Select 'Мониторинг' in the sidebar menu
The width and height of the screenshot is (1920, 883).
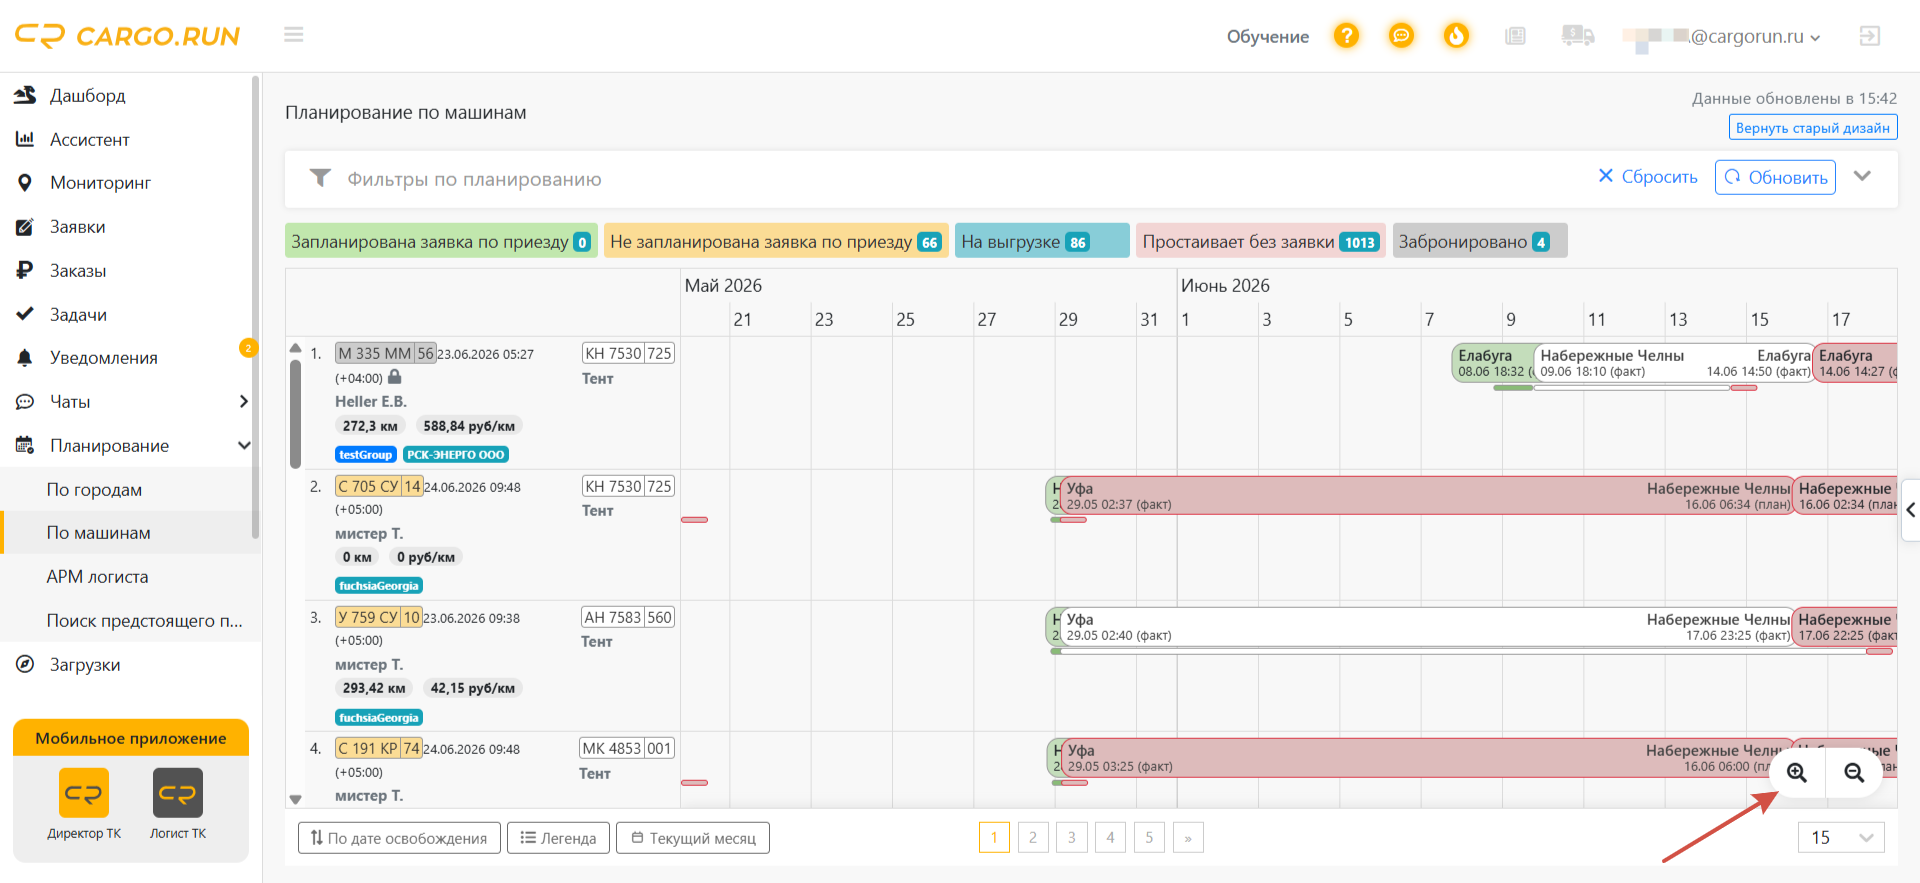(x=100, y=183)
